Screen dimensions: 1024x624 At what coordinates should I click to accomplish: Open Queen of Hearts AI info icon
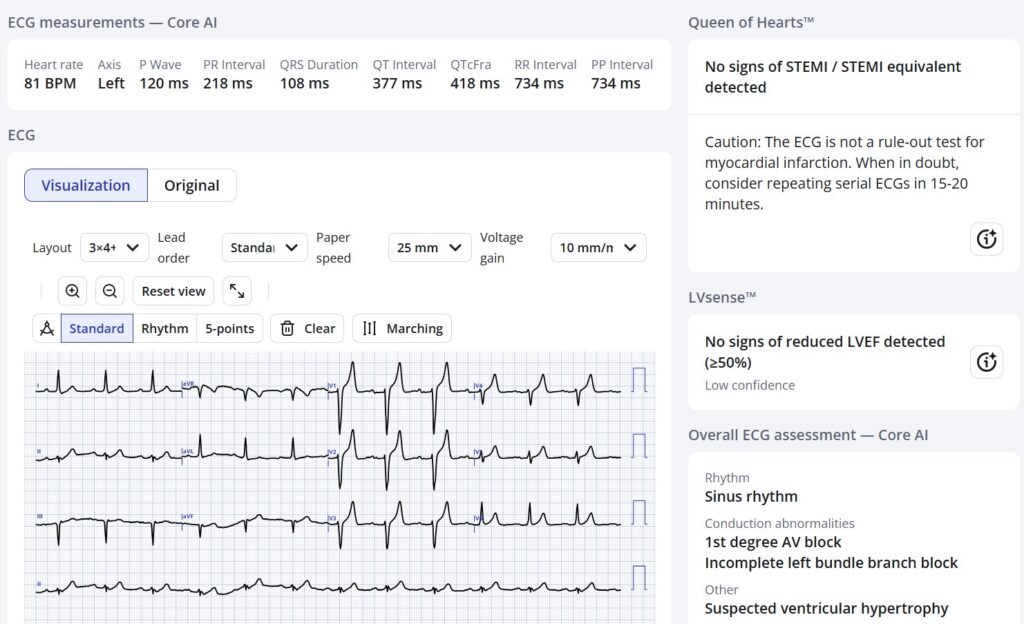pyautogui.click(x=986, y=239)
